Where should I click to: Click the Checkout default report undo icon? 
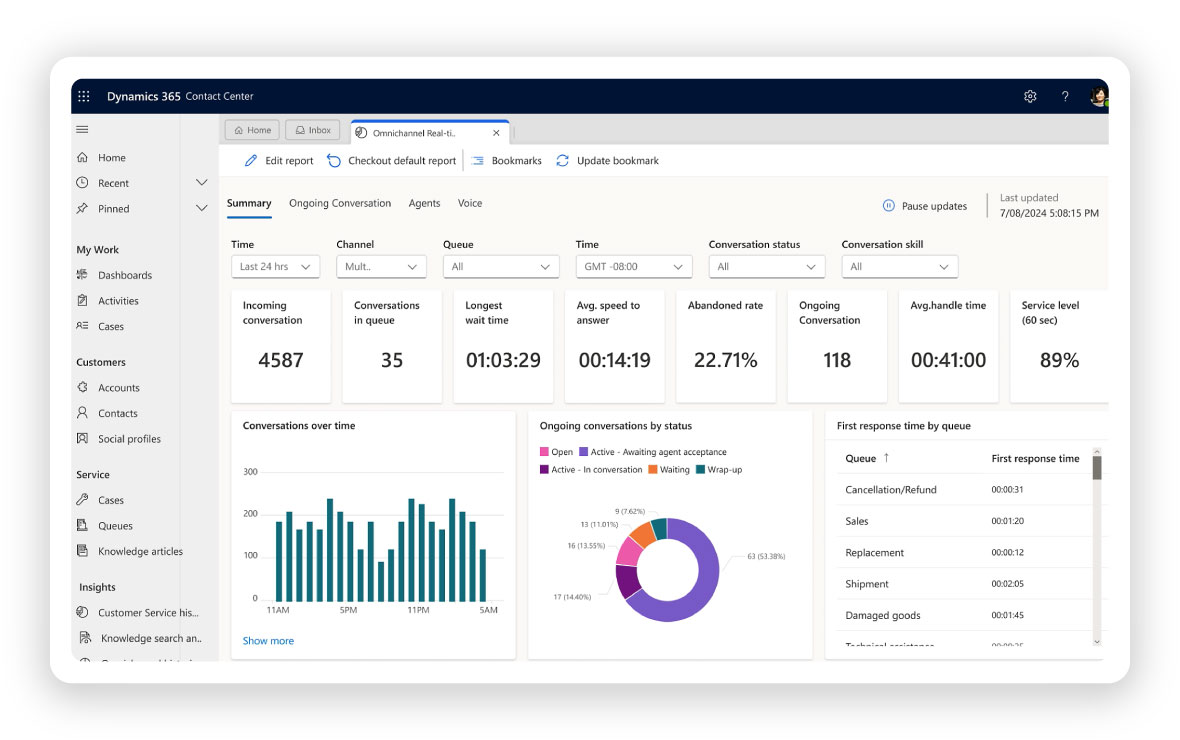333,160
